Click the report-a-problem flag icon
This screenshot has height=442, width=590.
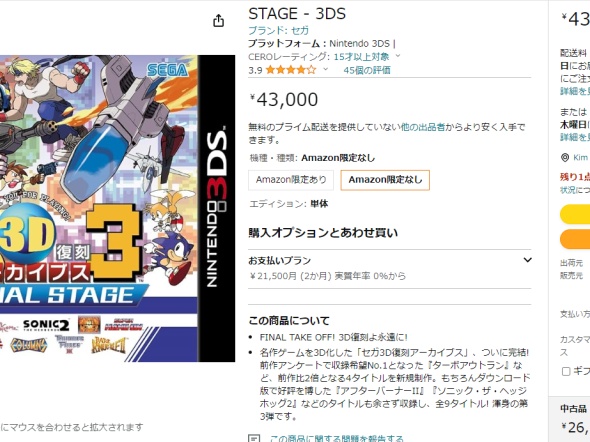[x=254, y=438]
